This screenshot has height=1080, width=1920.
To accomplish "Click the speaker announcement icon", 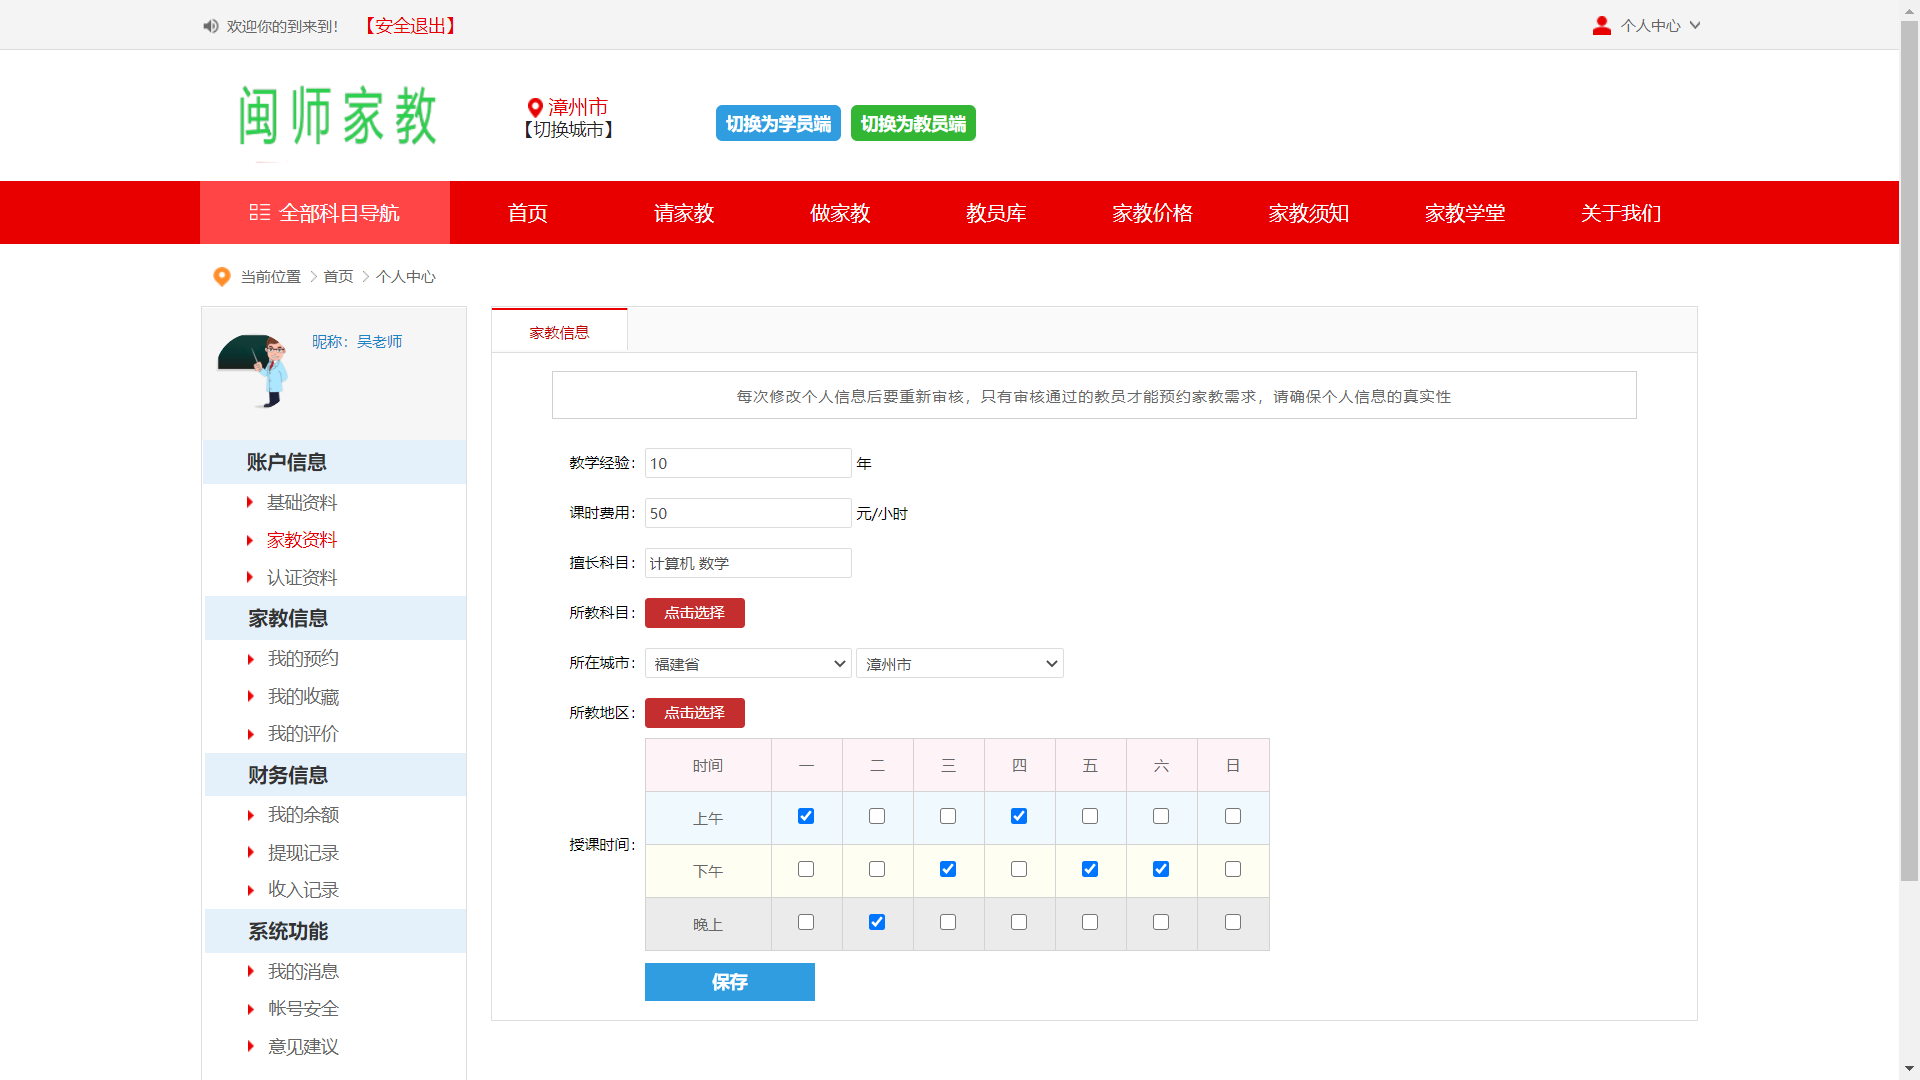I will pyautogui.click(x=210, y=26).
